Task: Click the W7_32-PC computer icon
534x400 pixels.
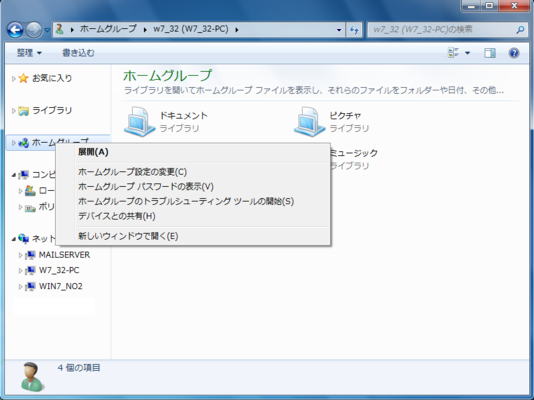Action: tap(30, 270)
